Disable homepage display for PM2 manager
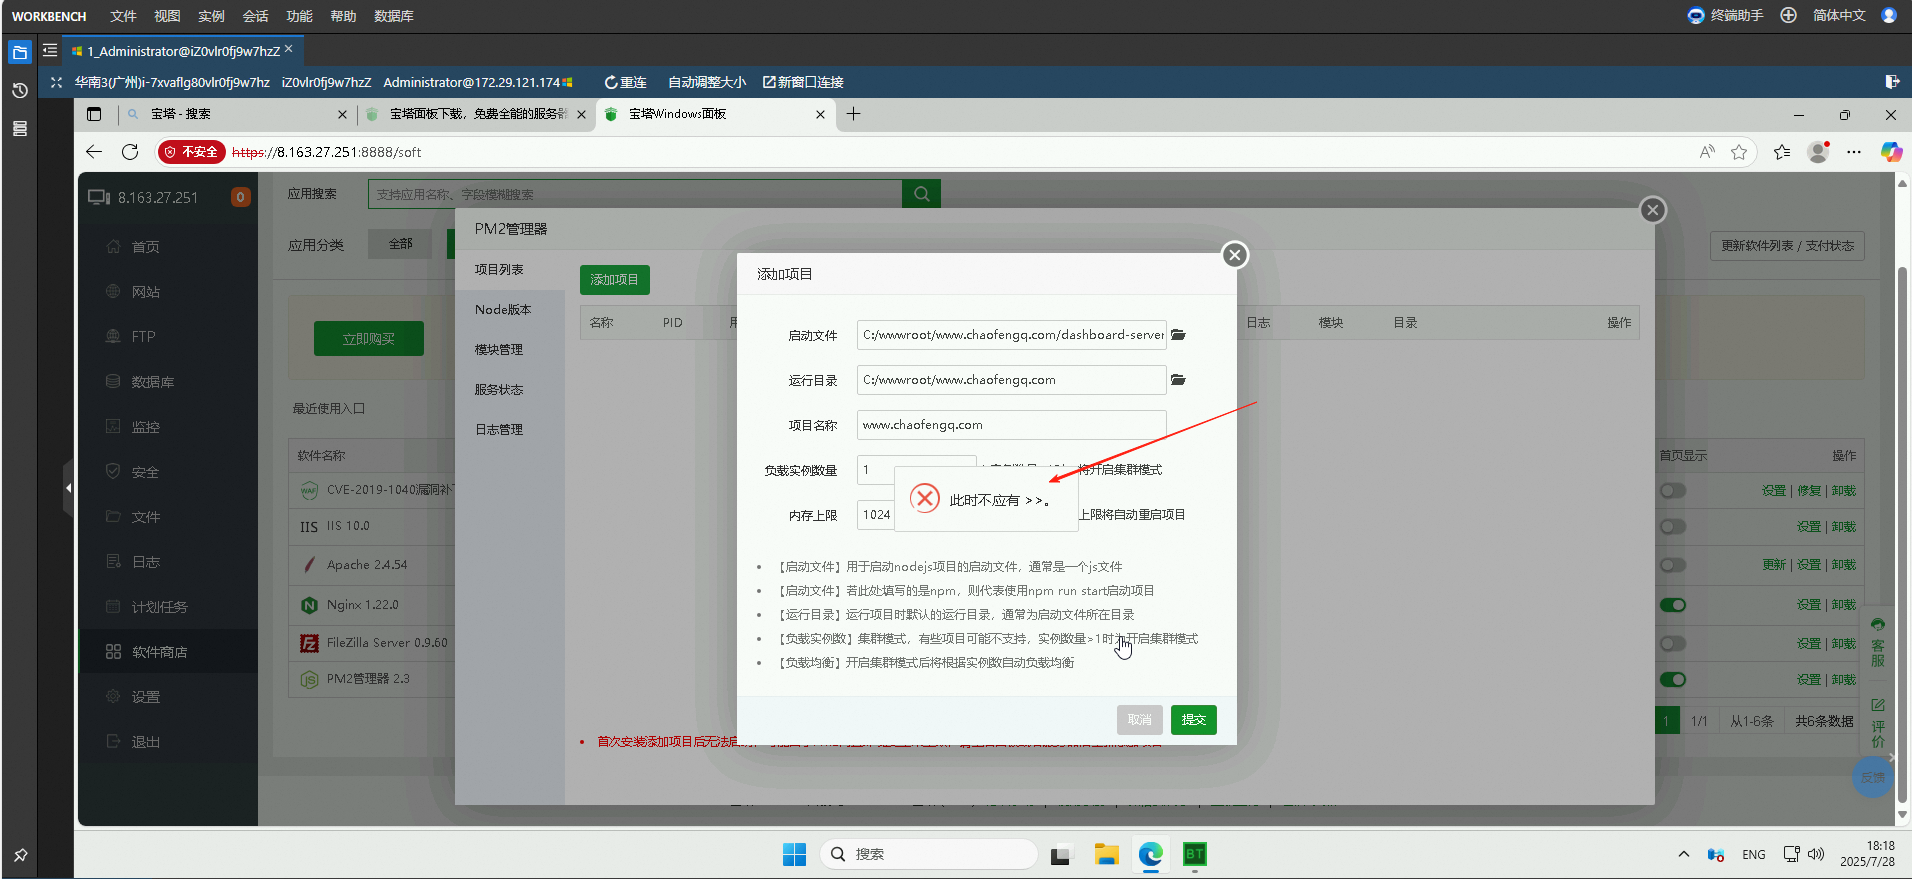1912x879 pixels. click(x=1673, y=680)
